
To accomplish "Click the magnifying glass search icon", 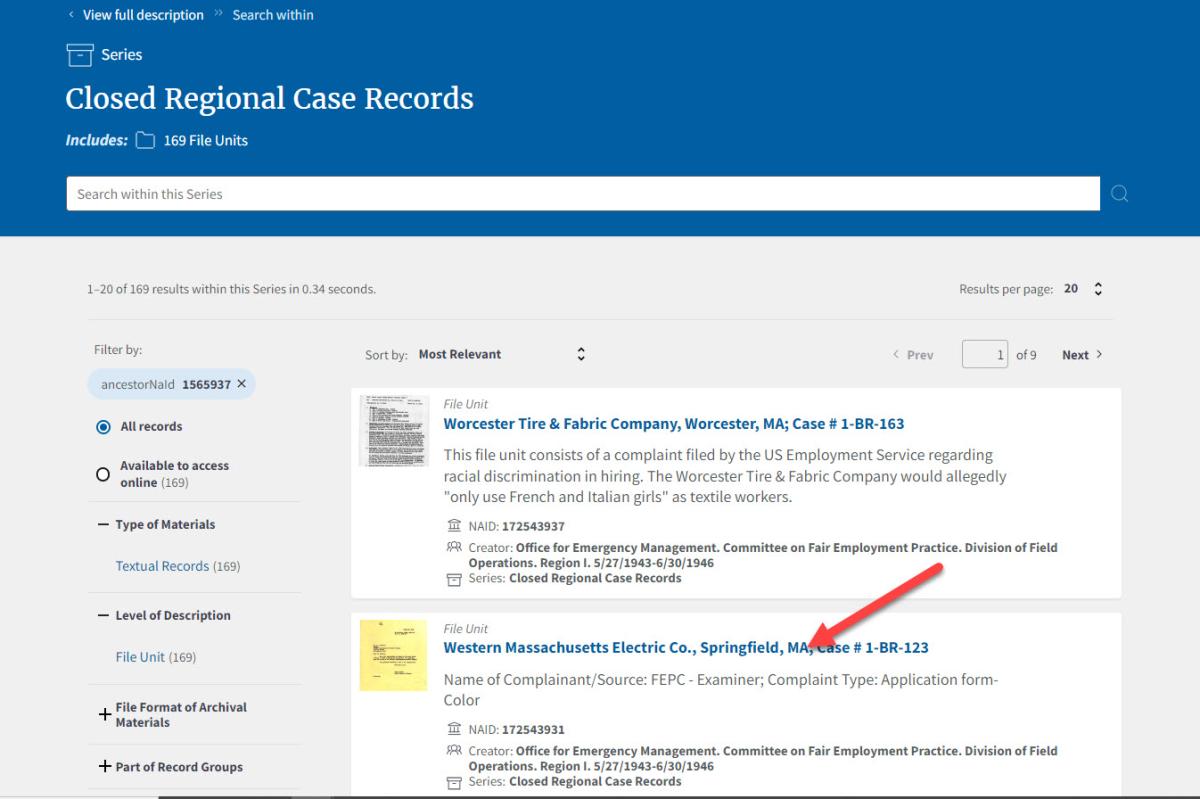I will pos(1119,194).
